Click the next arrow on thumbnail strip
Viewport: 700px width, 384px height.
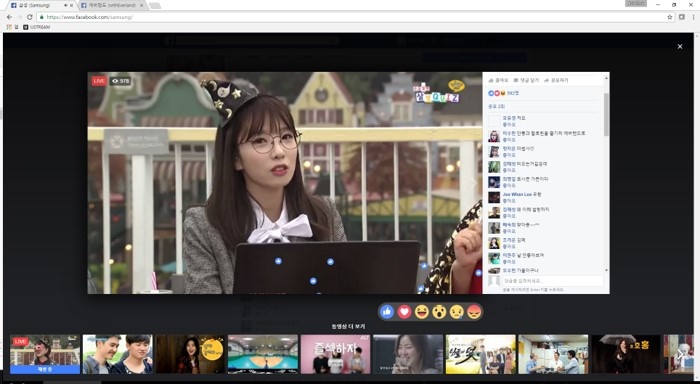pos(681,354)
